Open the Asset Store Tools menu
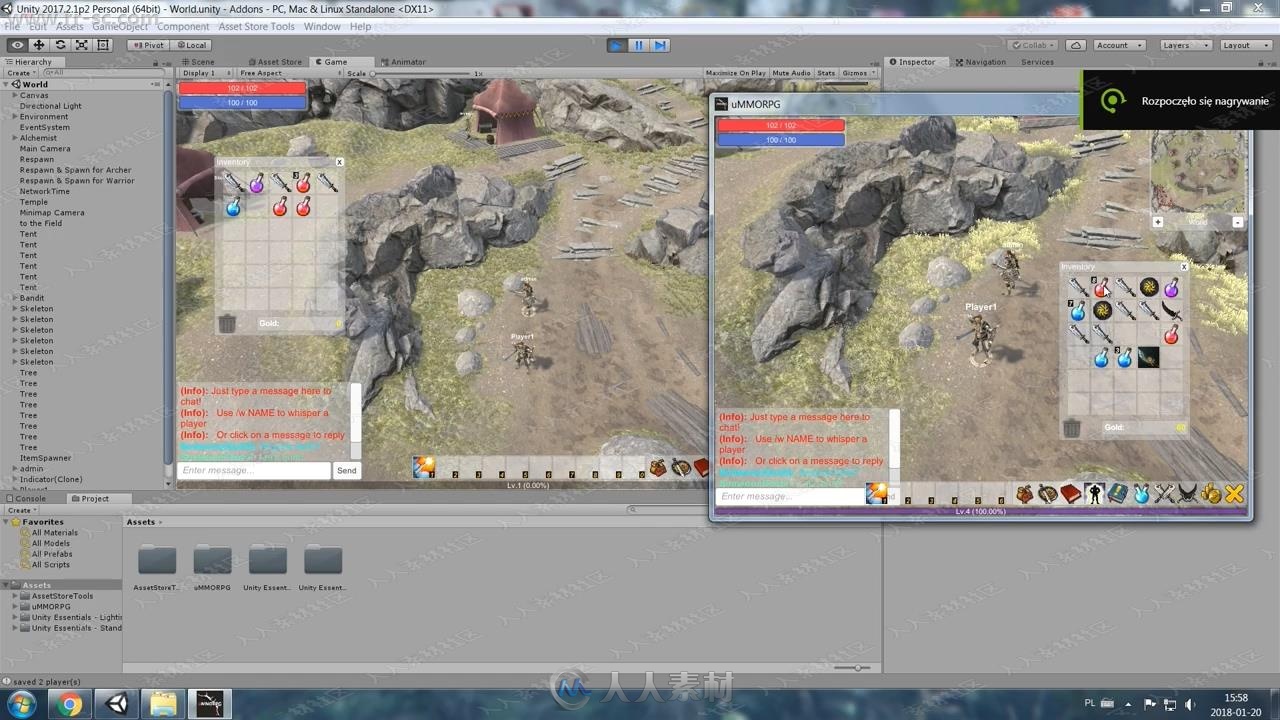Screen dimensions: 1280x720 point(257,27)
